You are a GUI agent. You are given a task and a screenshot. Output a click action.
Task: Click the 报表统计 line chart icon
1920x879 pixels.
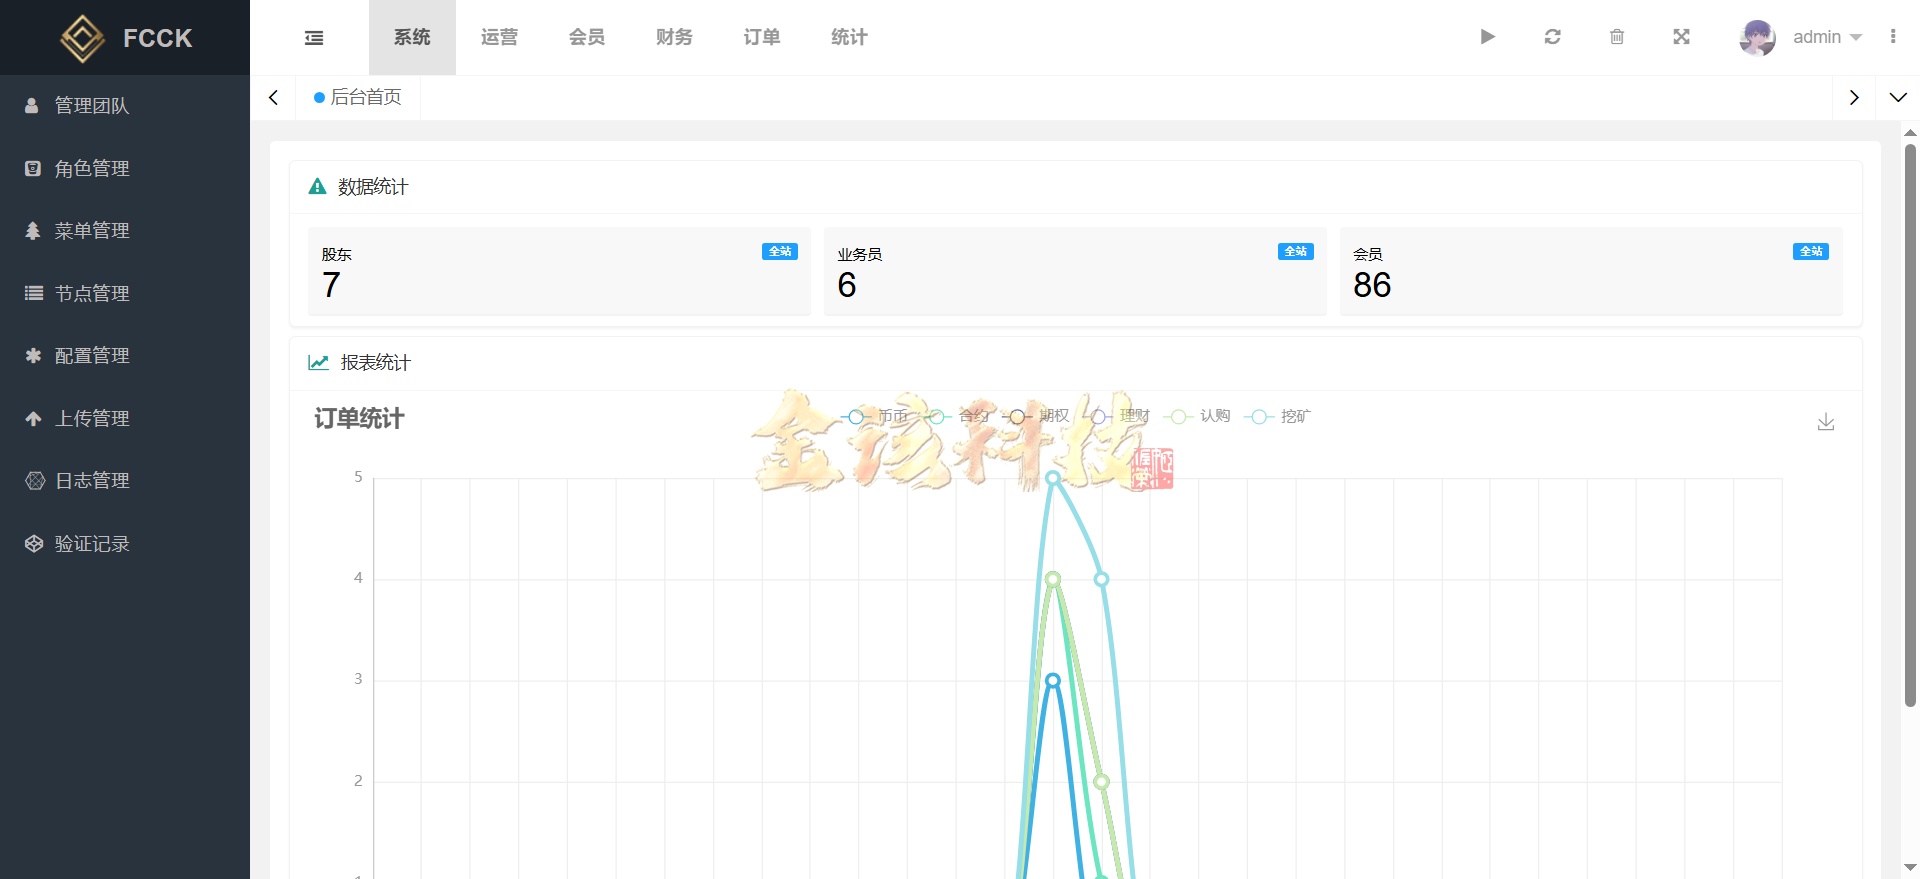(x=319, y=362)
